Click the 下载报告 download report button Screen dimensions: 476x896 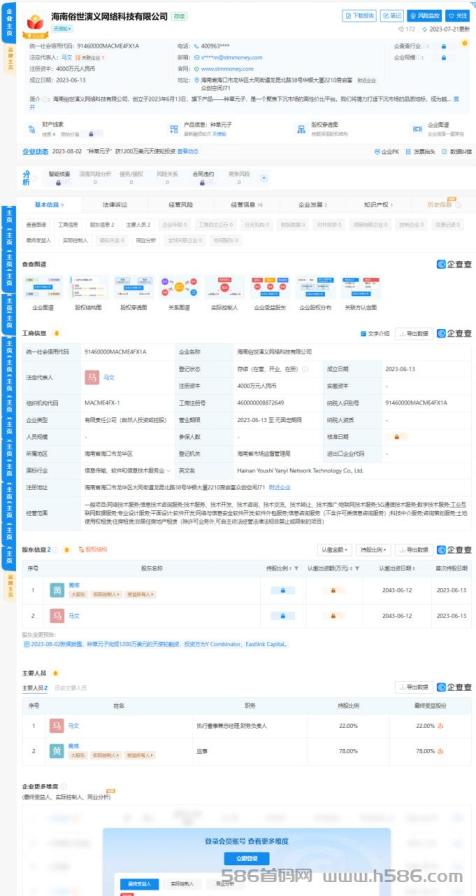[x=359, y=16]
